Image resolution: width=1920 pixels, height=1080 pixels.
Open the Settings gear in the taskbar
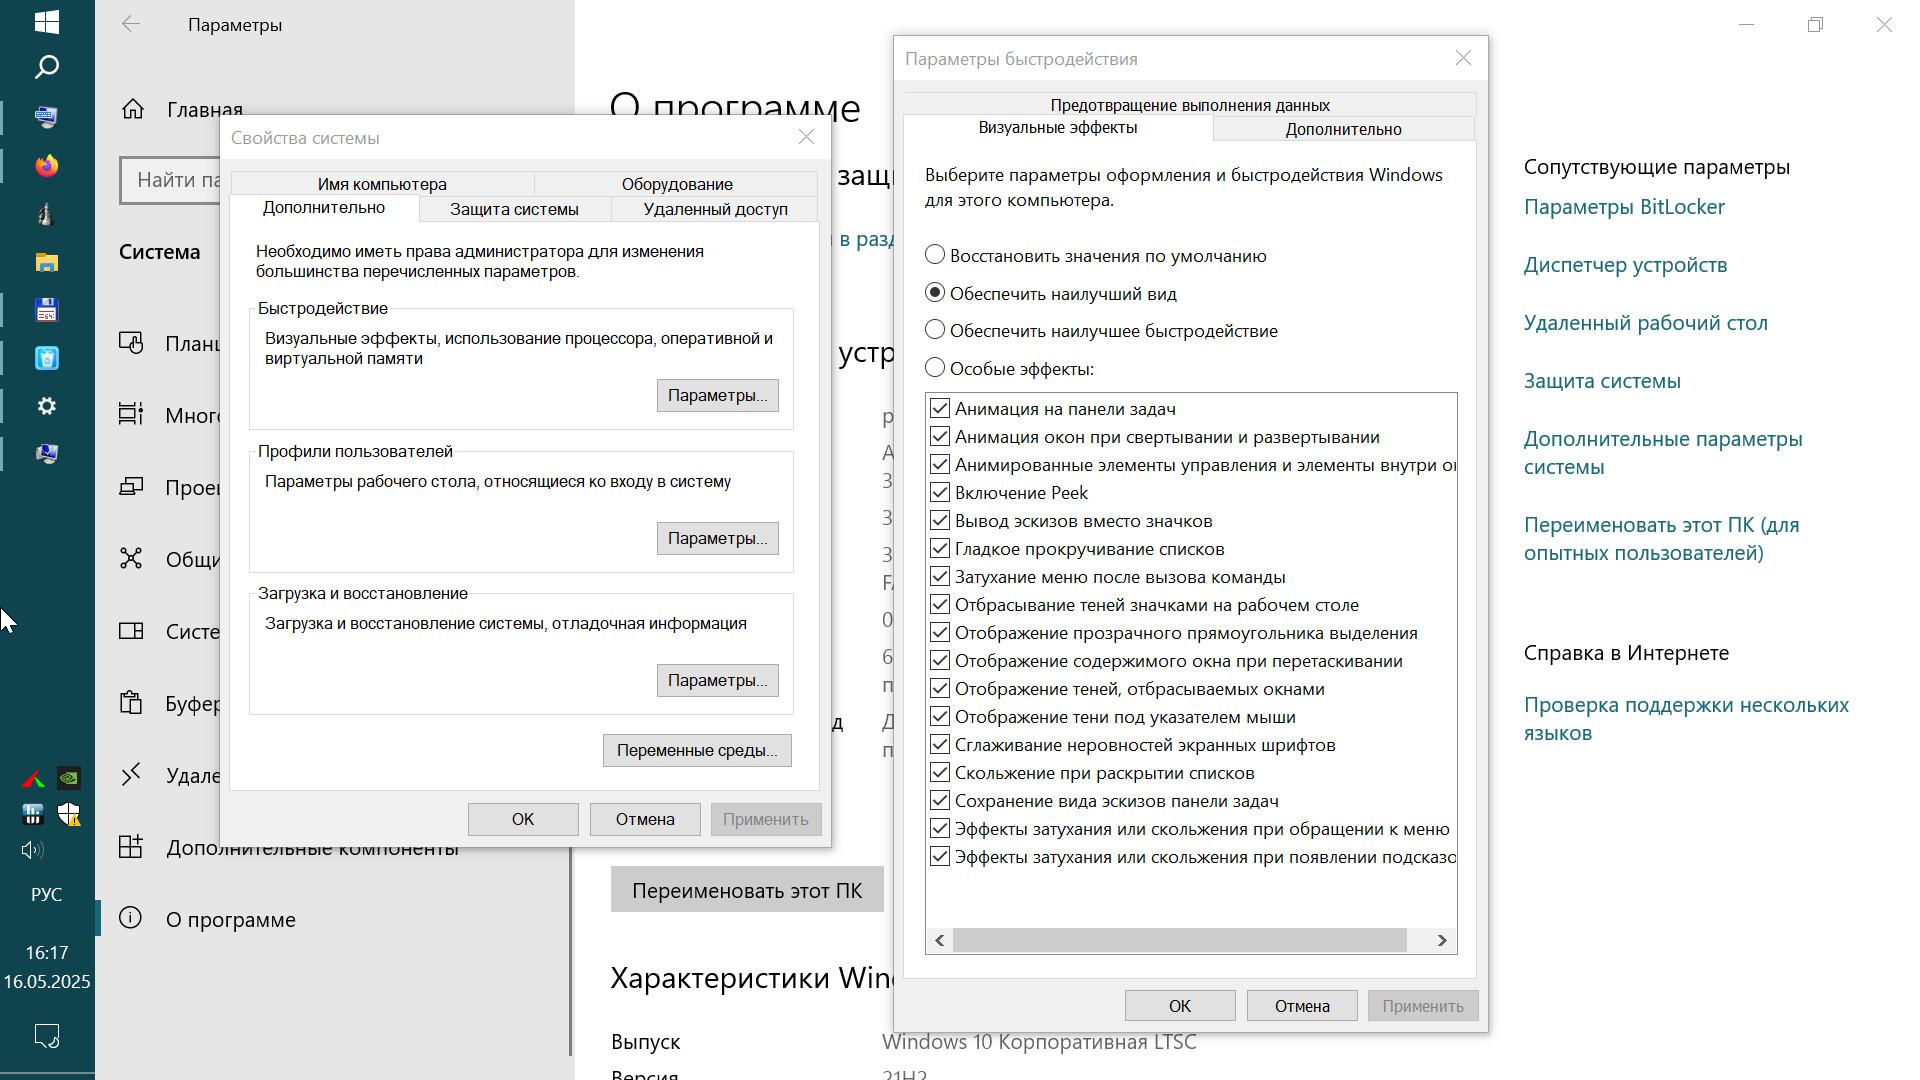(47, 406)
